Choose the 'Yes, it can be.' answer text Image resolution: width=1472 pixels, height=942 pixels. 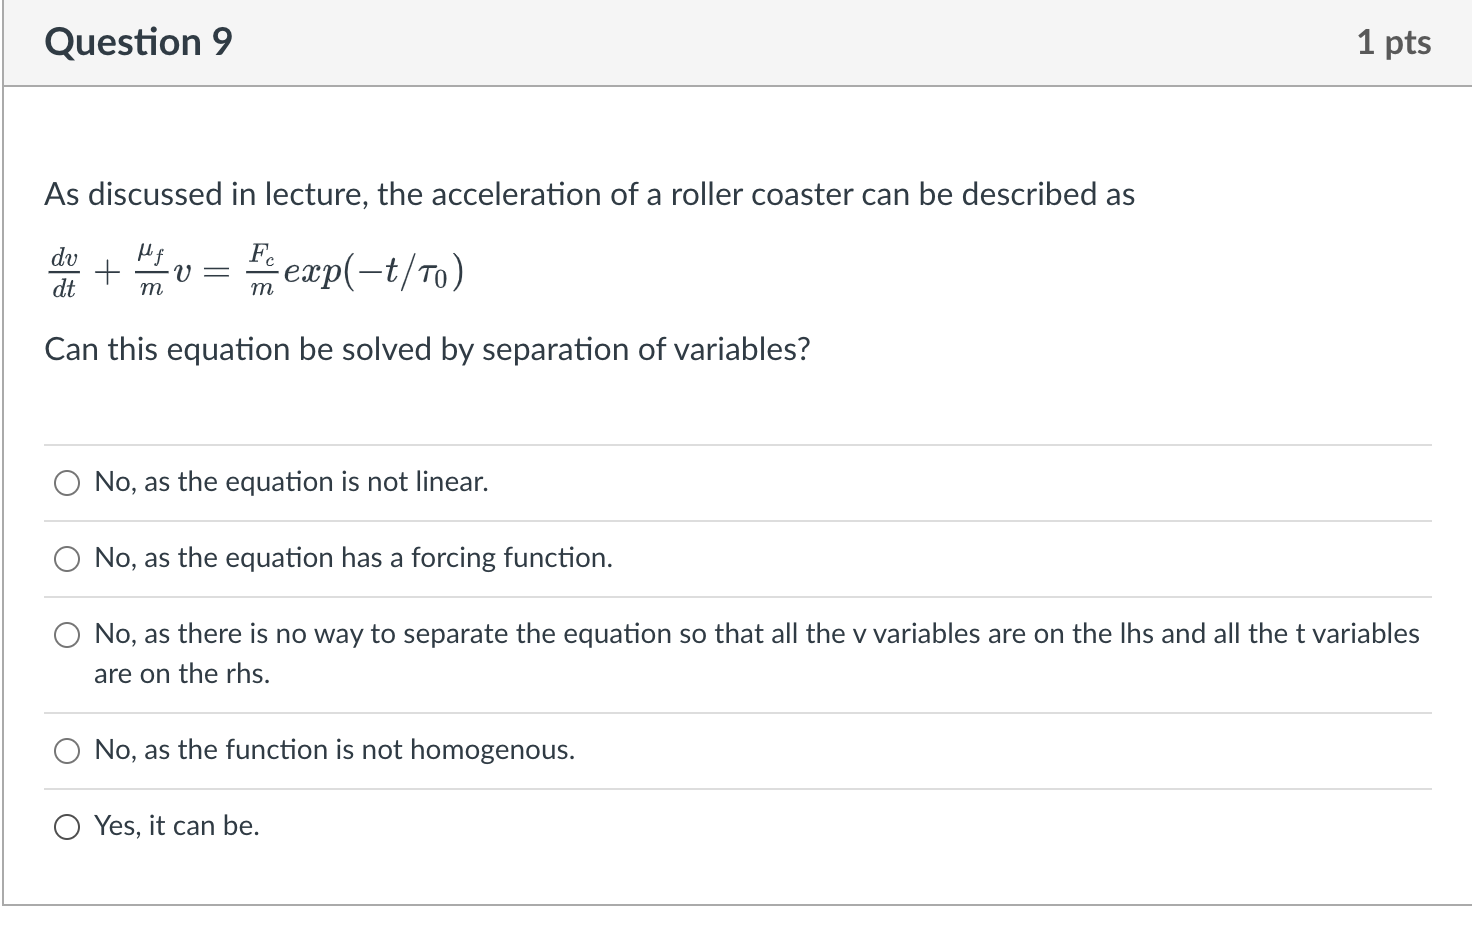pos(176,826)
